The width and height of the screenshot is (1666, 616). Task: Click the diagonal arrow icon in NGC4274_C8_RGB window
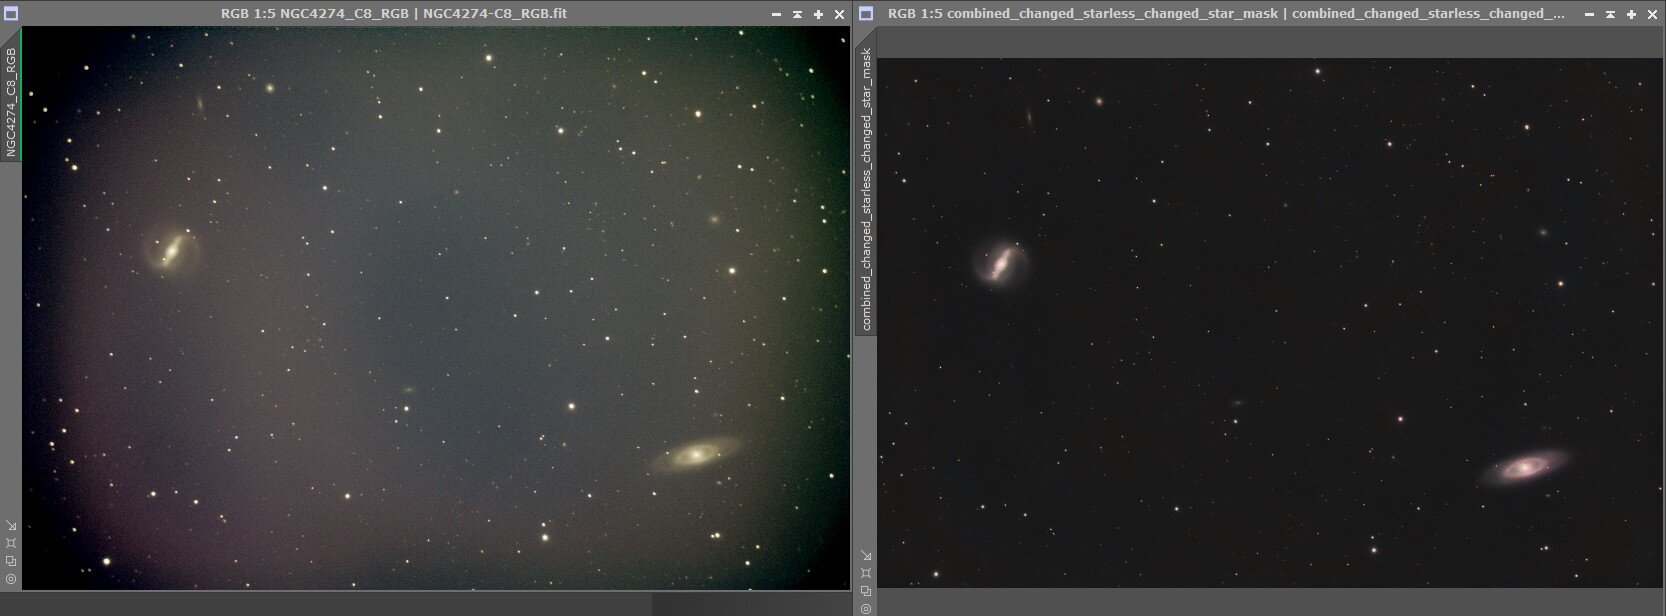(x=11, y=526)
